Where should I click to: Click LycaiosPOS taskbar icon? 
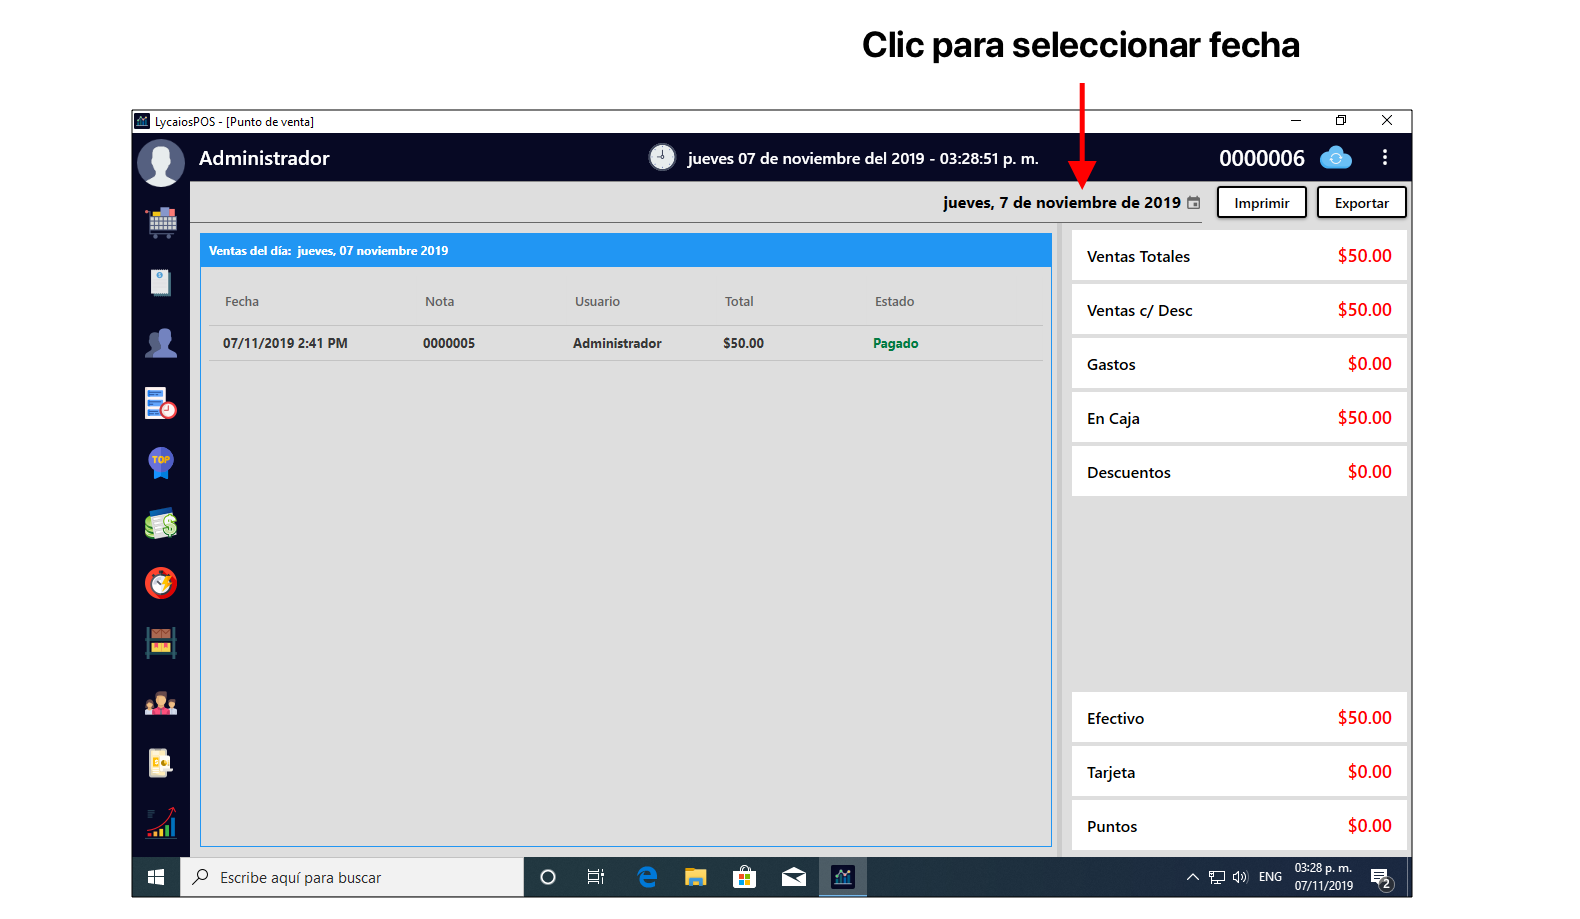(x=843, y=877)
